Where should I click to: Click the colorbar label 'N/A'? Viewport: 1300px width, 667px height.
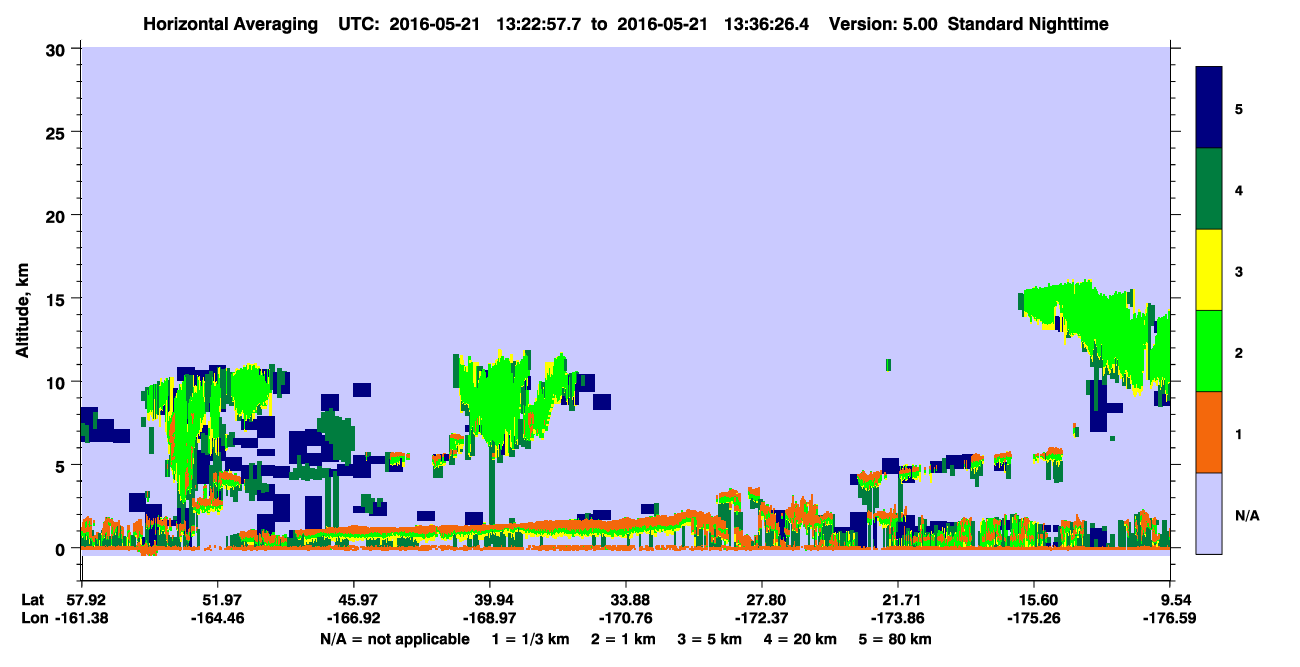coord(1246,515)
